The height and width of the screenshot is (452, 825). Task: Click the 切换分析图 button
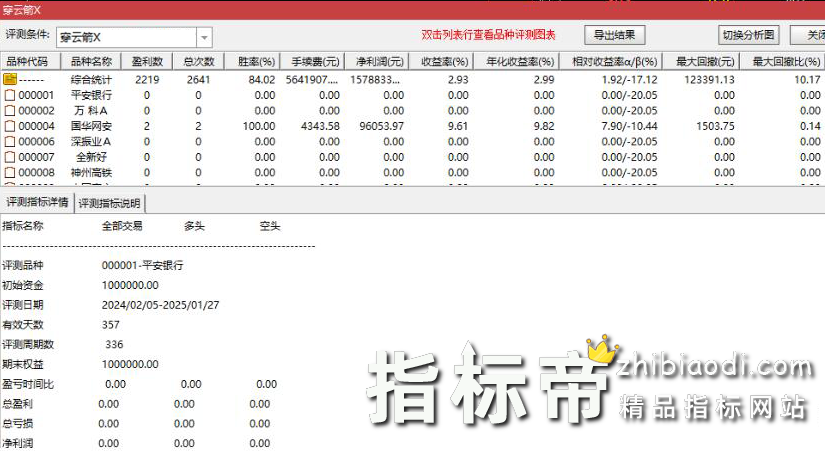coord(748,35)
